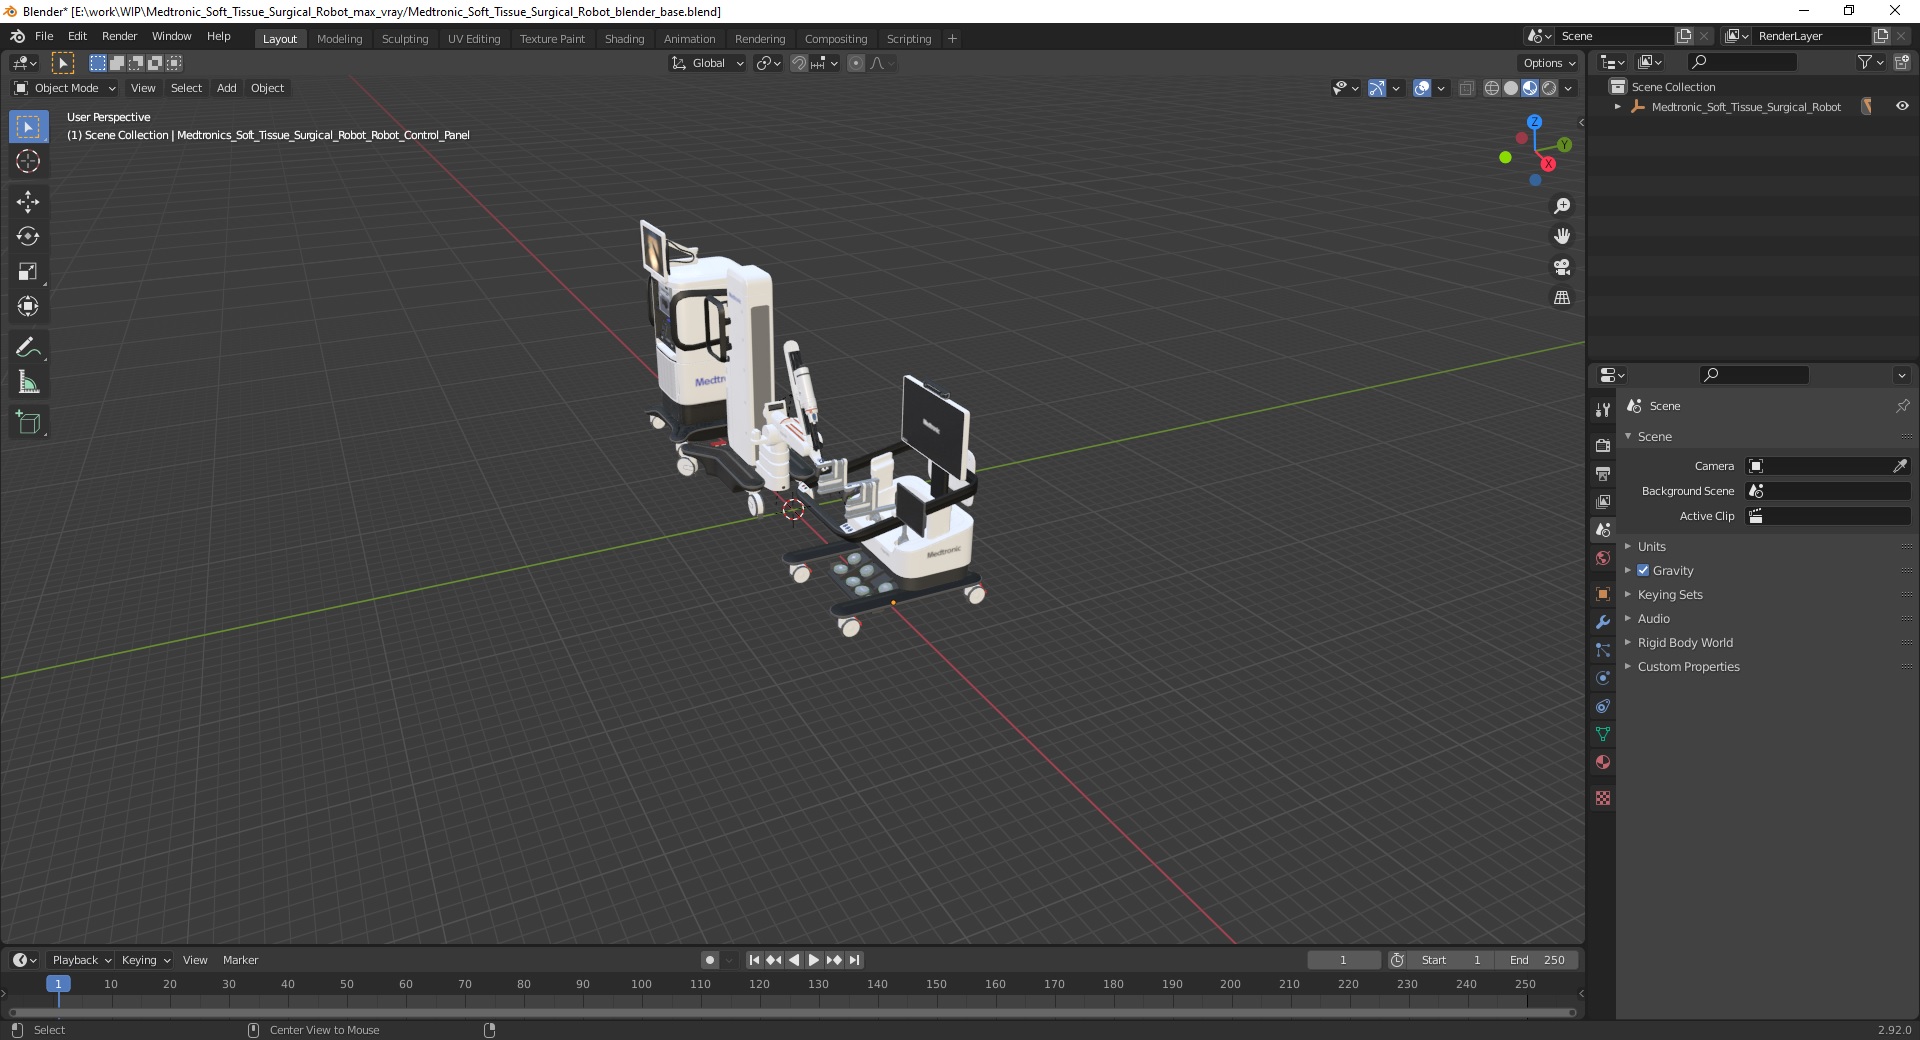
Task: Switch perspective/orthographic grid icon
Action: [x=1562, y=298]
